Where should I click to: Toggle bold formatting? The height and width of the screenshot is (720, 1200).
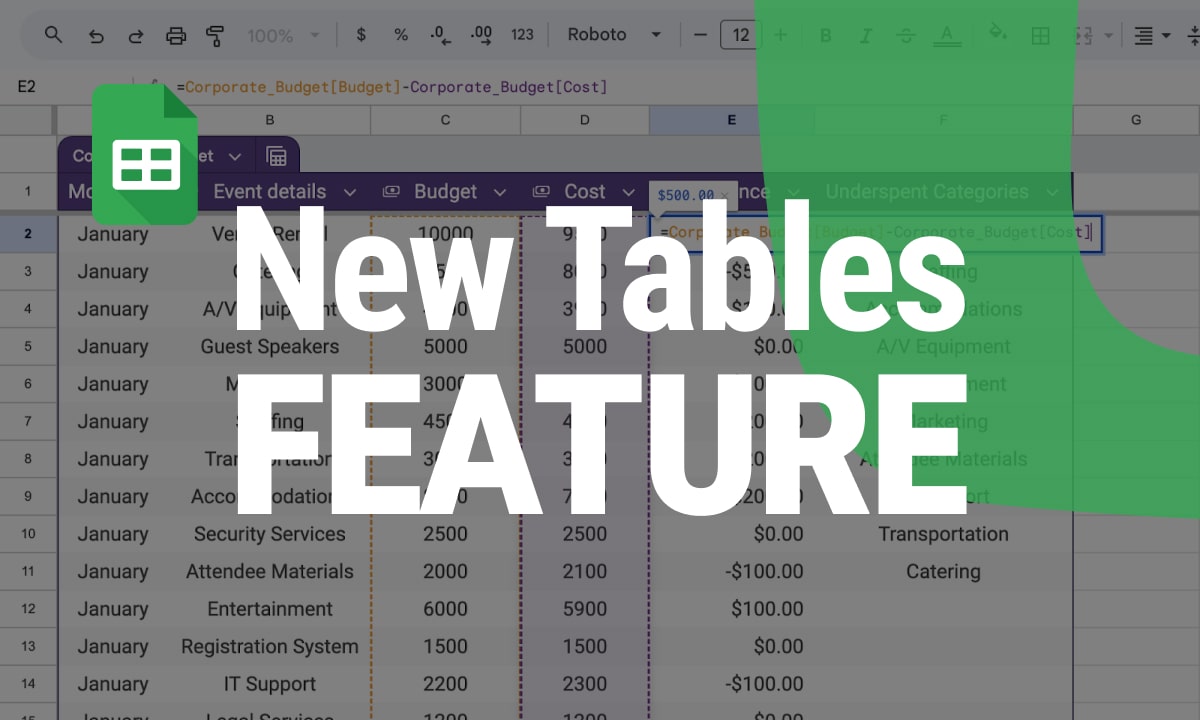(x=825, y=34)
